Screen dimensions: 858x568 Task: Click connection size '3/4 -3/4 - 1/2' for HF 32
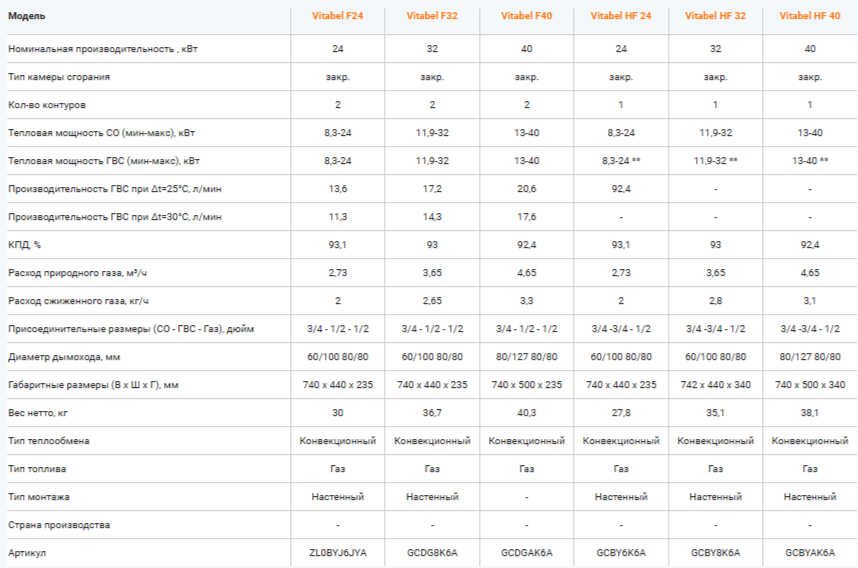715,329
